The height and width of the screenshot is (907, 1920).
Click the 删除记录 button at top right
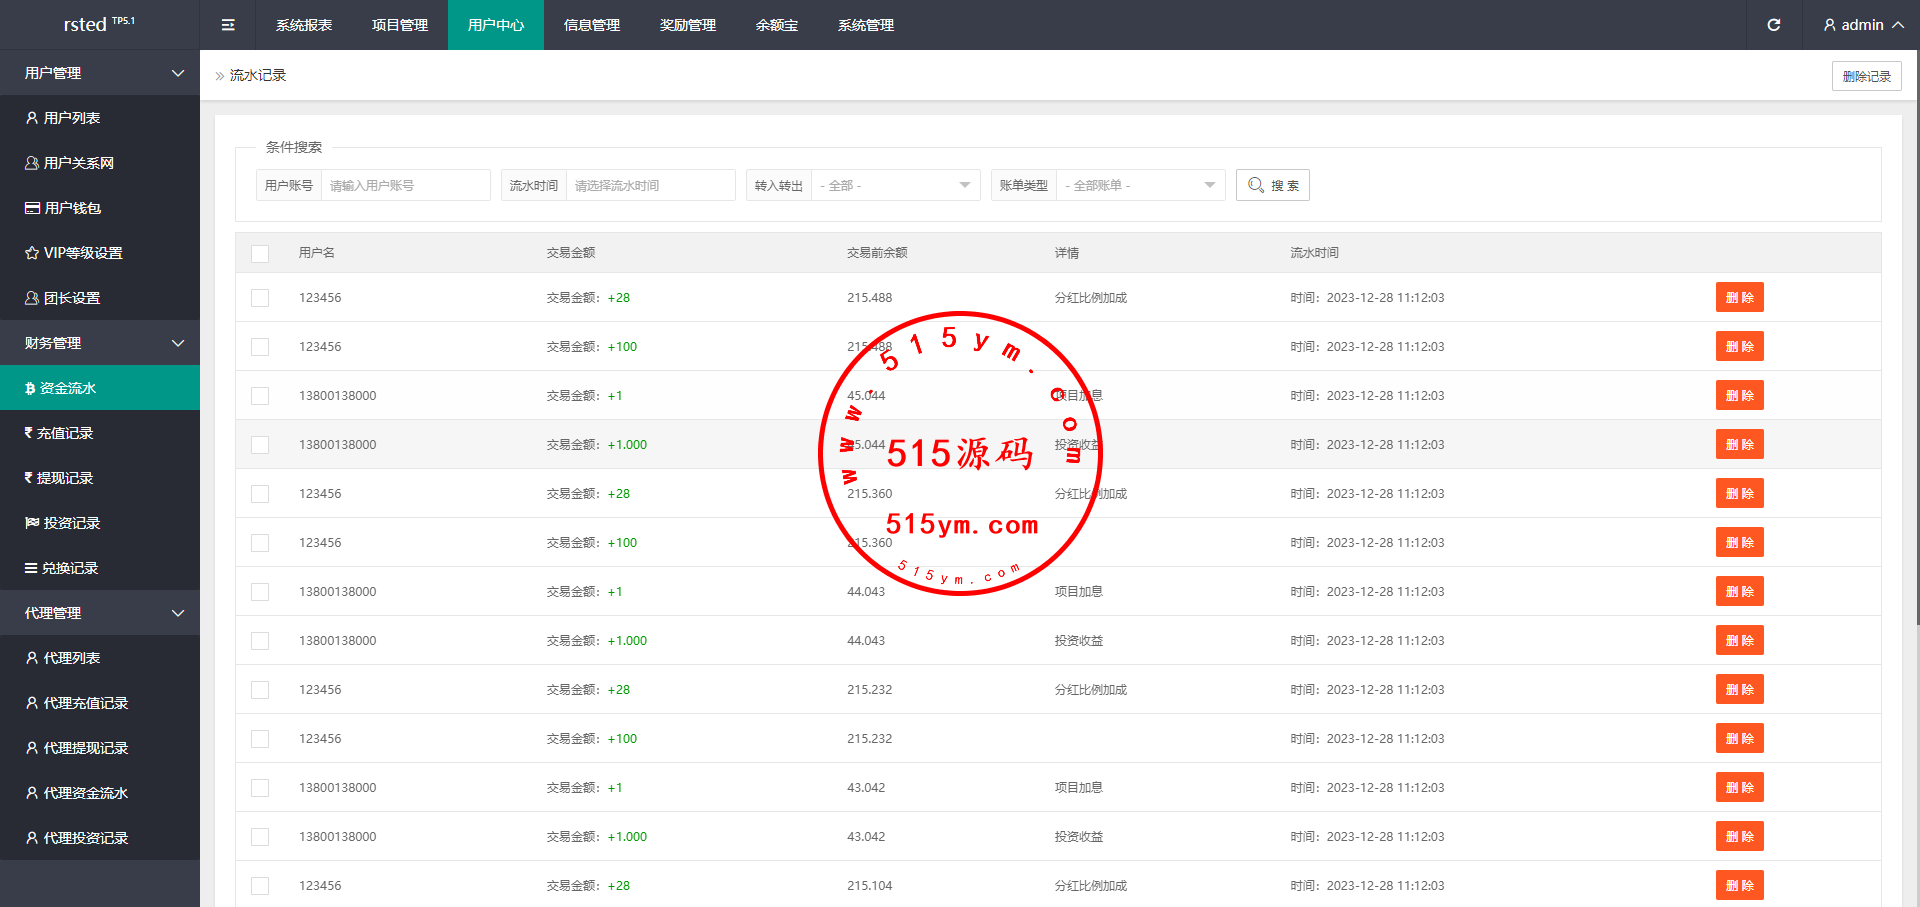pyautogui.click(x=1866, y=76)
